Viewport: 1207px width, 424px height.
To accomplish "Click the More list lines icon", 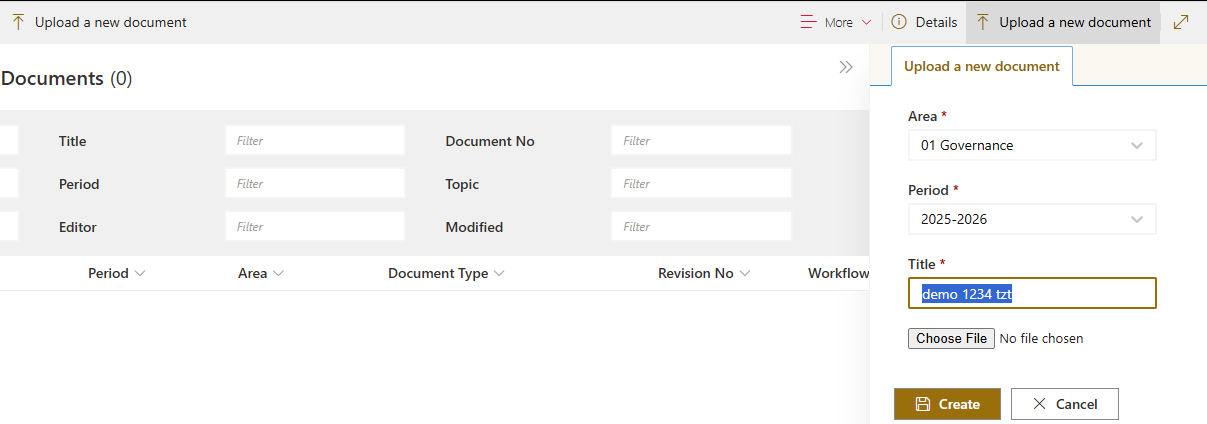I will click(809, 22).
